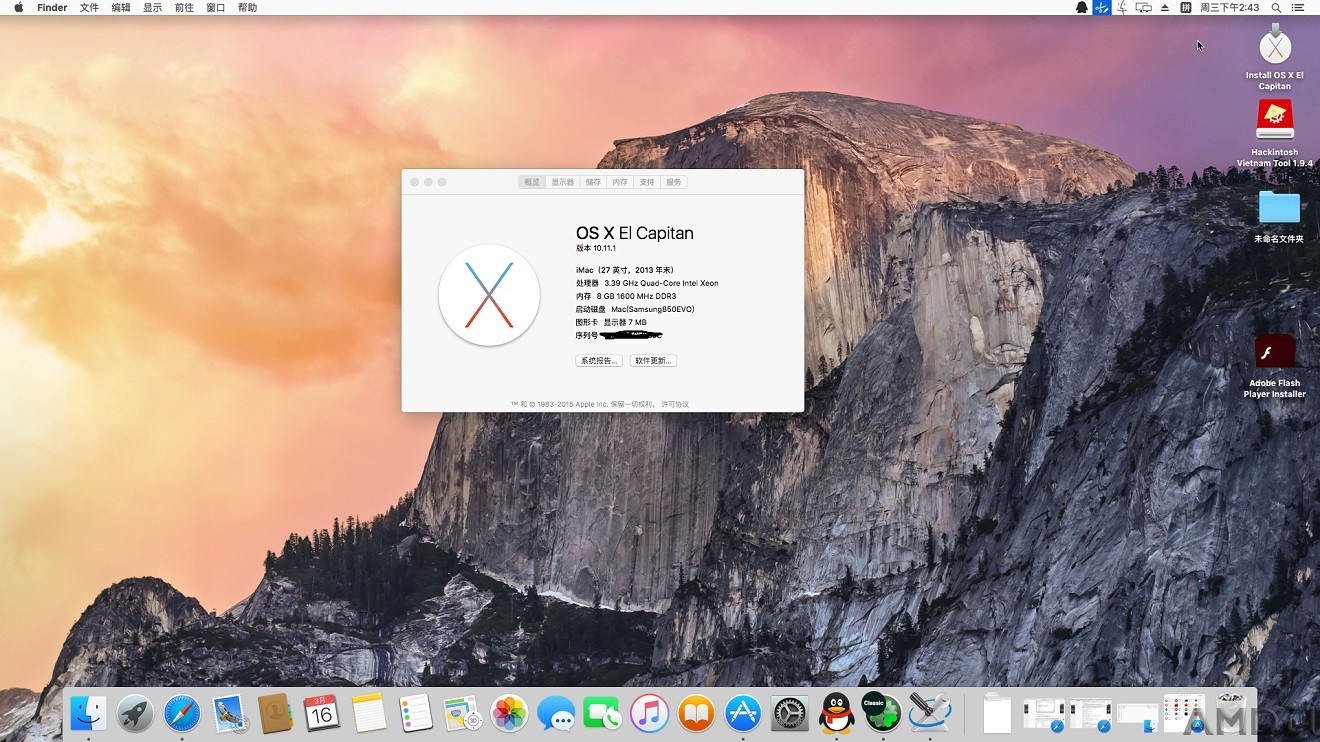This screenshot has height=742, width=1320.
Task: Switch to the 支持 tab
Action: 647,182
